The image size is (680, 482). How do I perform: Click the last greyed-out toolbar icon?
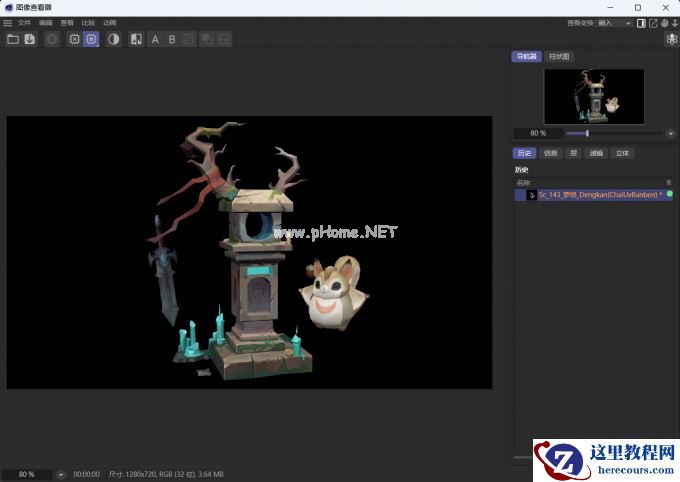[224, 39]
